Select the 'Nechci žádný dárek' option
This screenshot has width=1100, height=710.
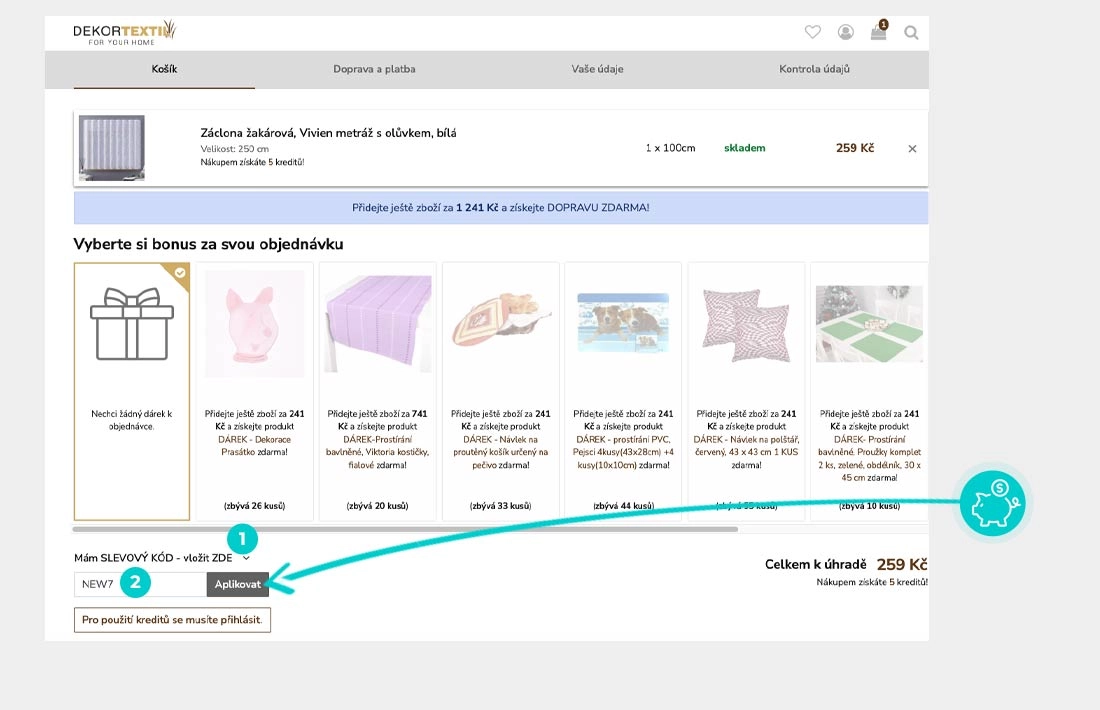click(132, 390)
